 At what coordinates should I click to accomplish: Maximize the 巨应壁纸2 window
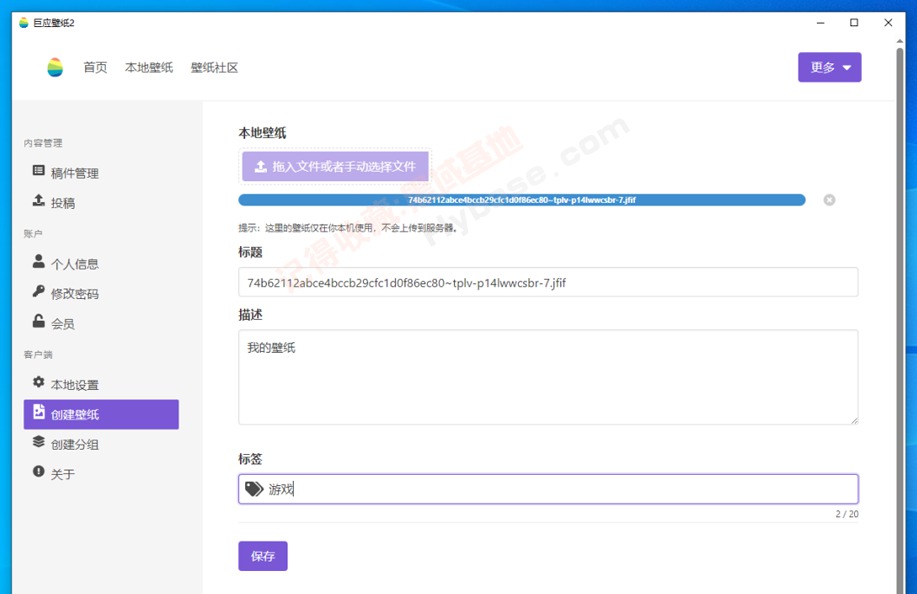[854, 23]
